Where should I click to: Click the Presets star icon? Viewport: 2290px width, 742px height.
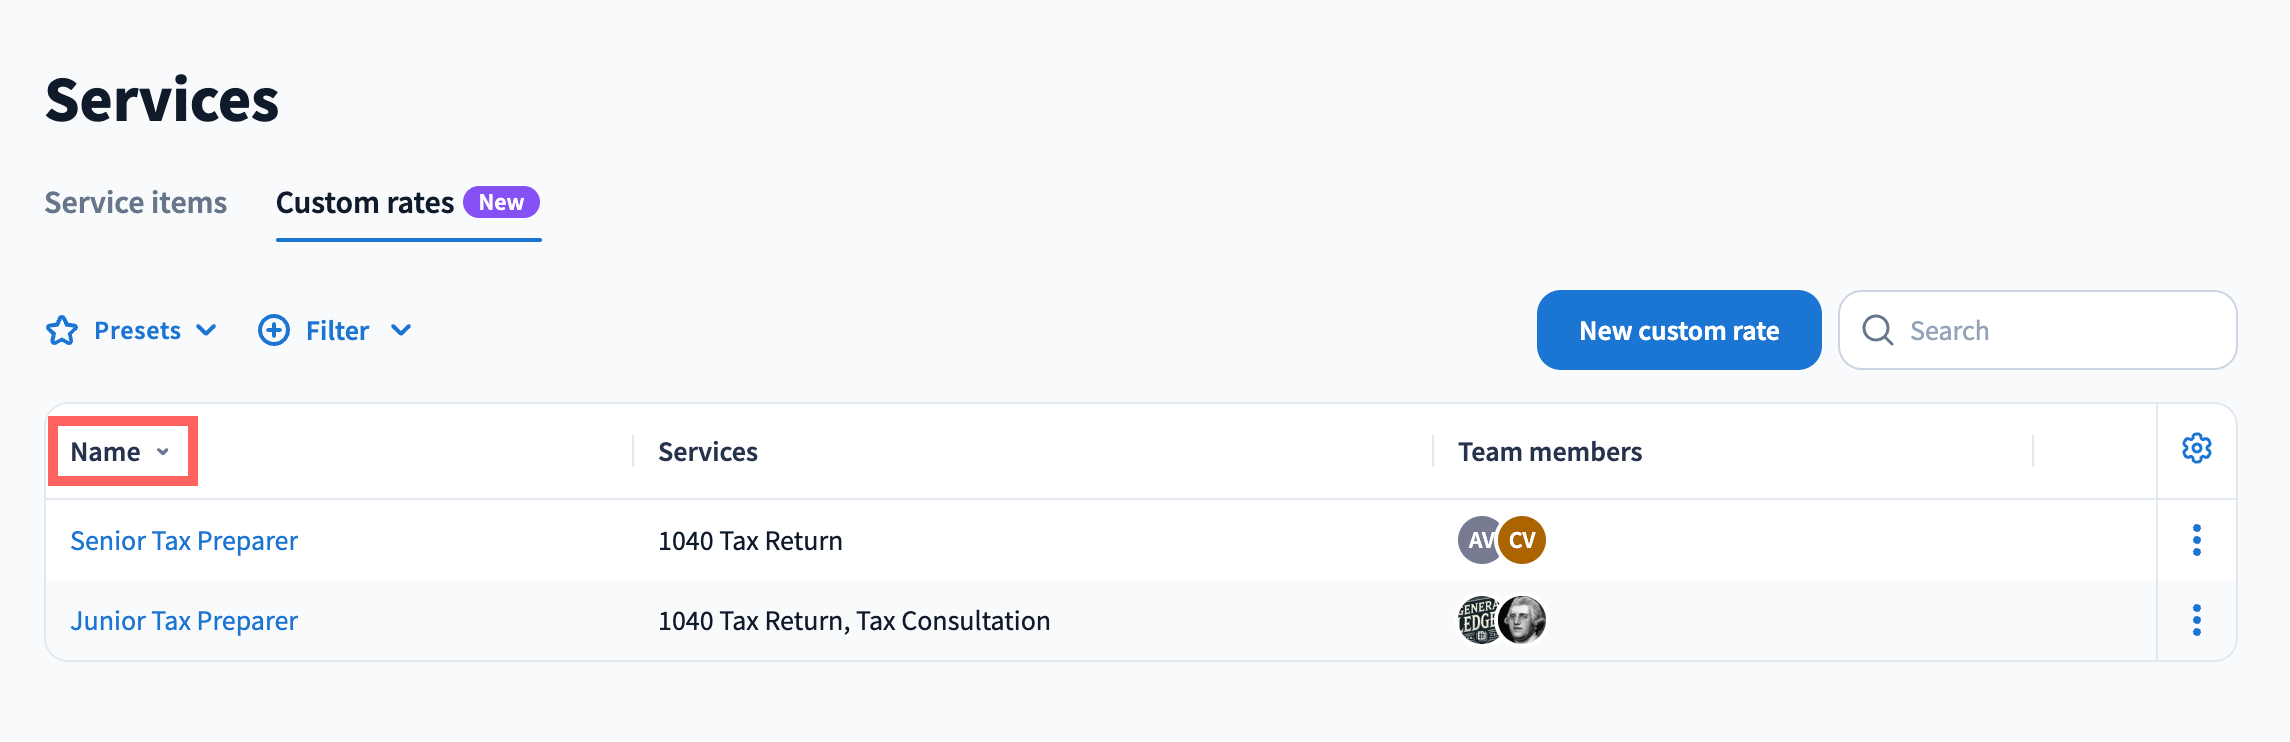[62, 330]
